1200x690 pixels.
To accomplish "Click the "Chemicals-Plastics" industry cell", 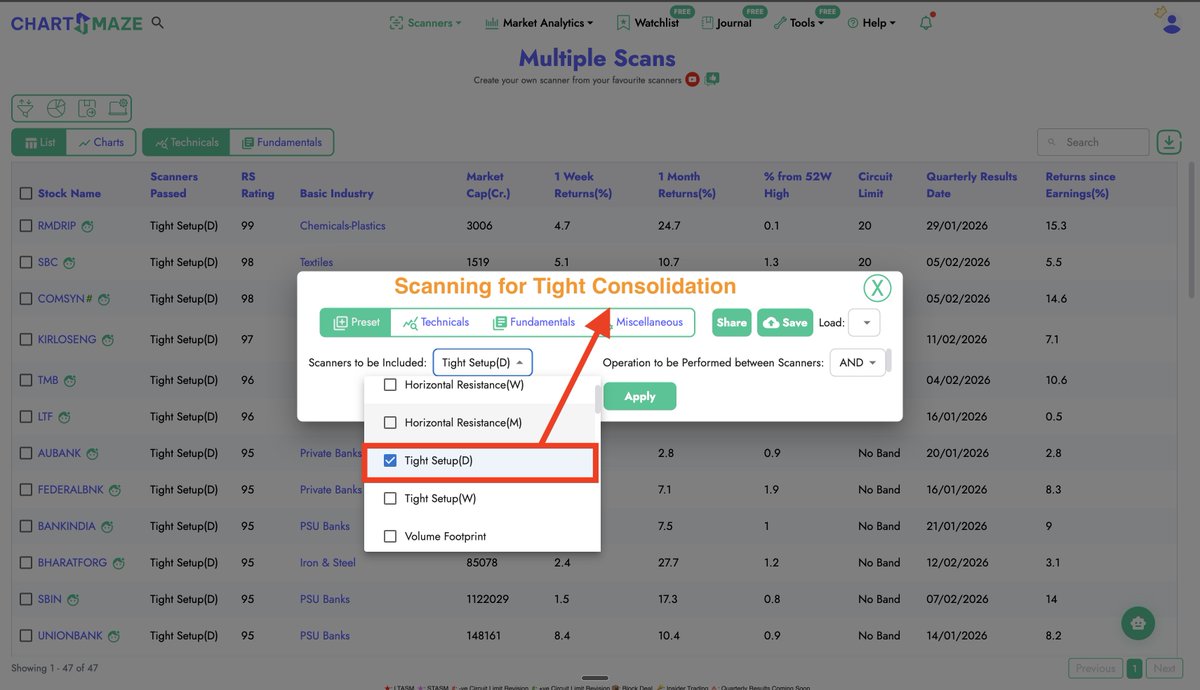I will [343, 226].
